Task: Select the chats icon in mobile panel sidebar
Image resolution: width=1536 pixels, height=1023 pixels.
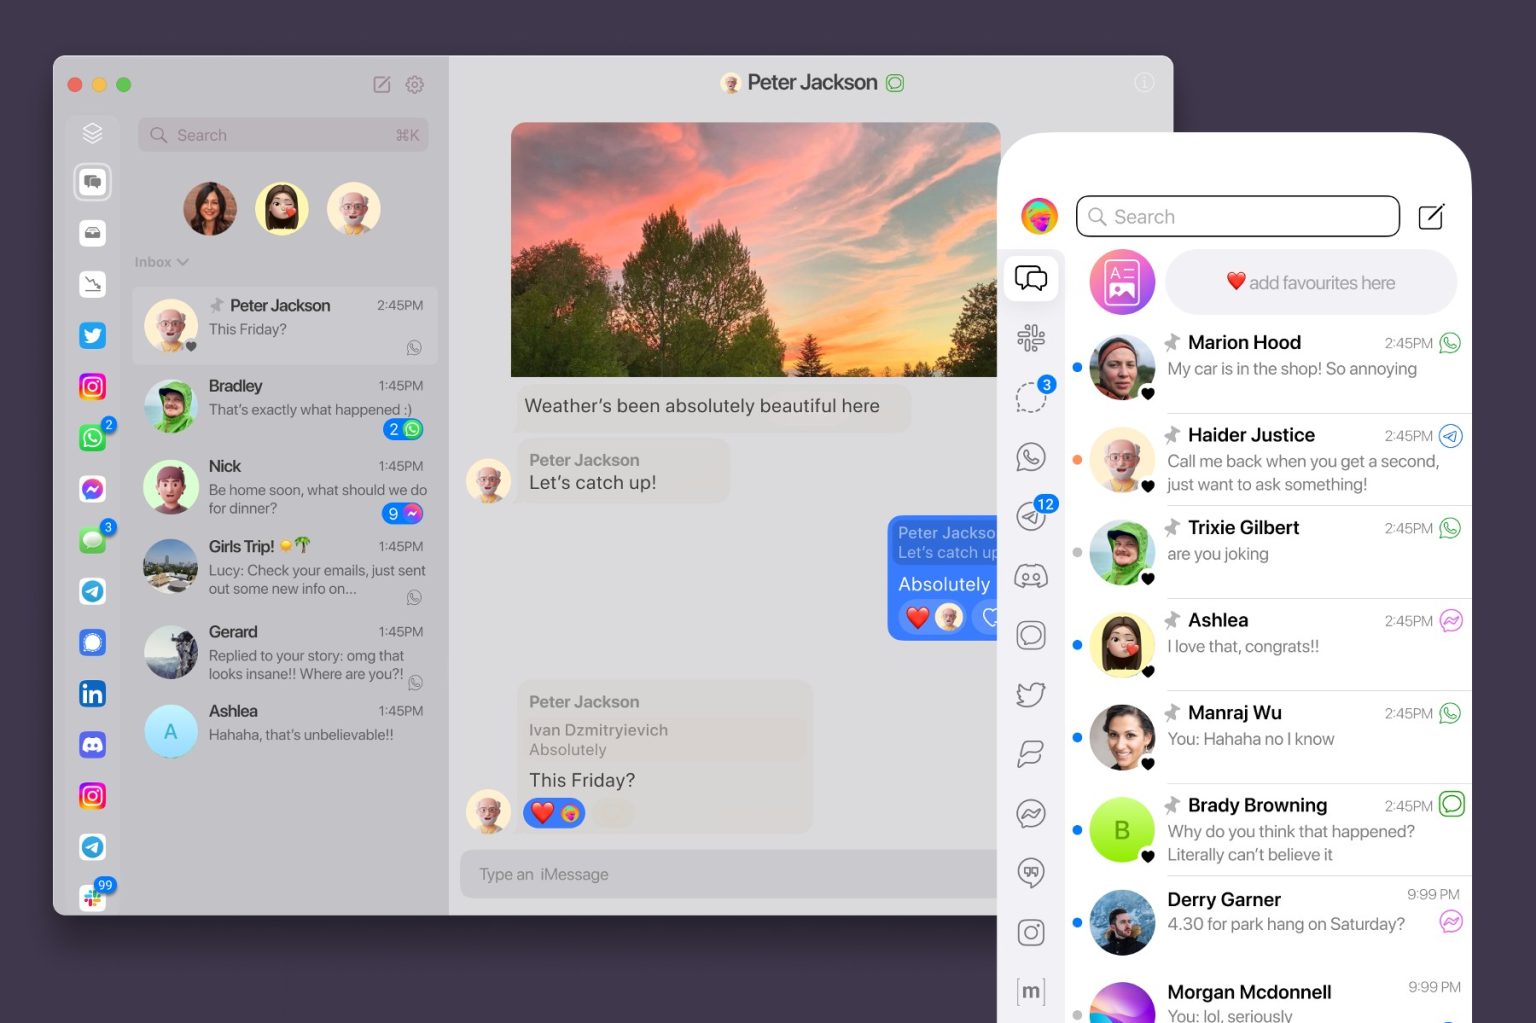Action: 1031,277
